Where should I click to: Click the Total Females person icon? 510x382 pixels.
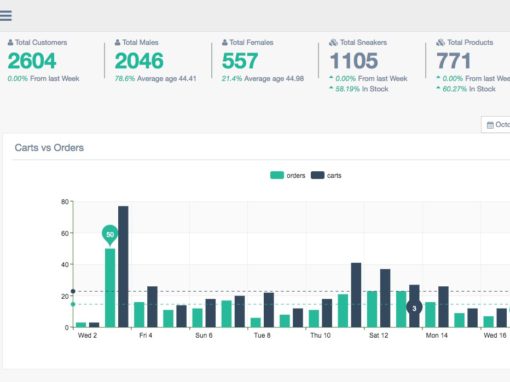225,42
